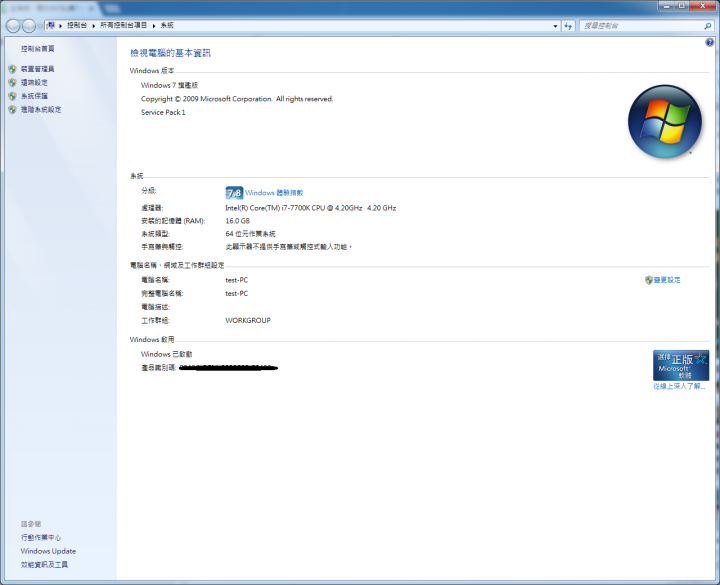Click the 64 位元作業系統 system type value

(x=250, y=234)
